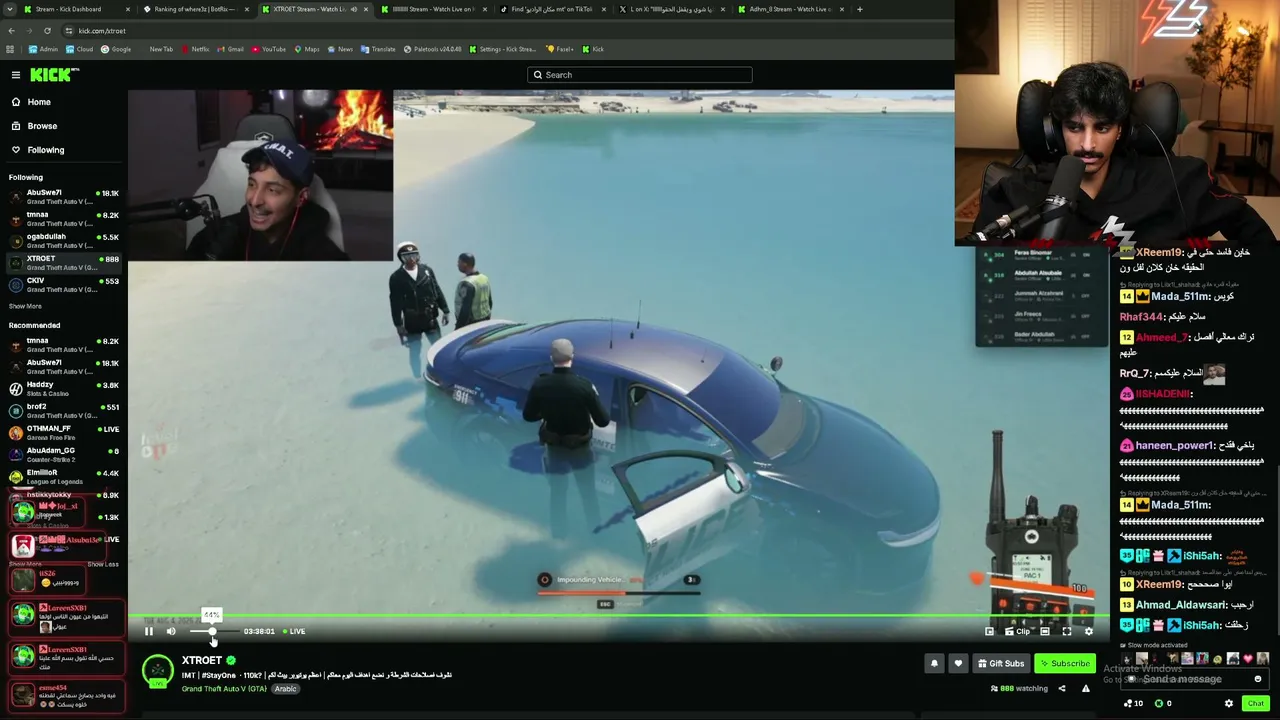Subscribe to the XTROET channel
This screenshot has width=1280, height=720.
coord(1065,663)
